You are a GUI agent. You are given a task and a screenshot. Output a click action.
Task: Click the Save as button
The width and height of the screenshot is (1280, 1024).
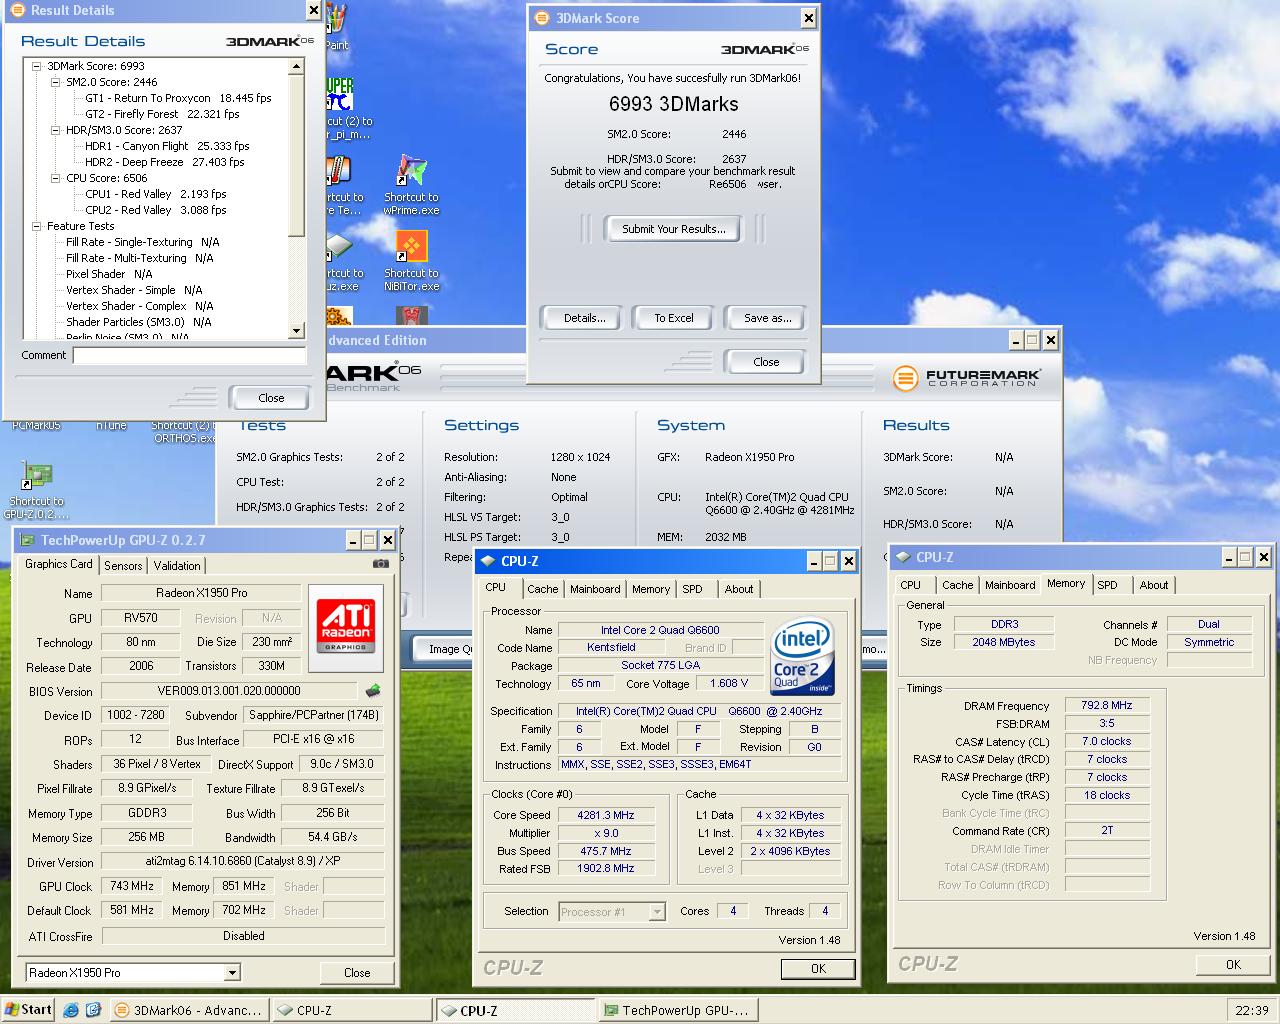click(767, 318)
